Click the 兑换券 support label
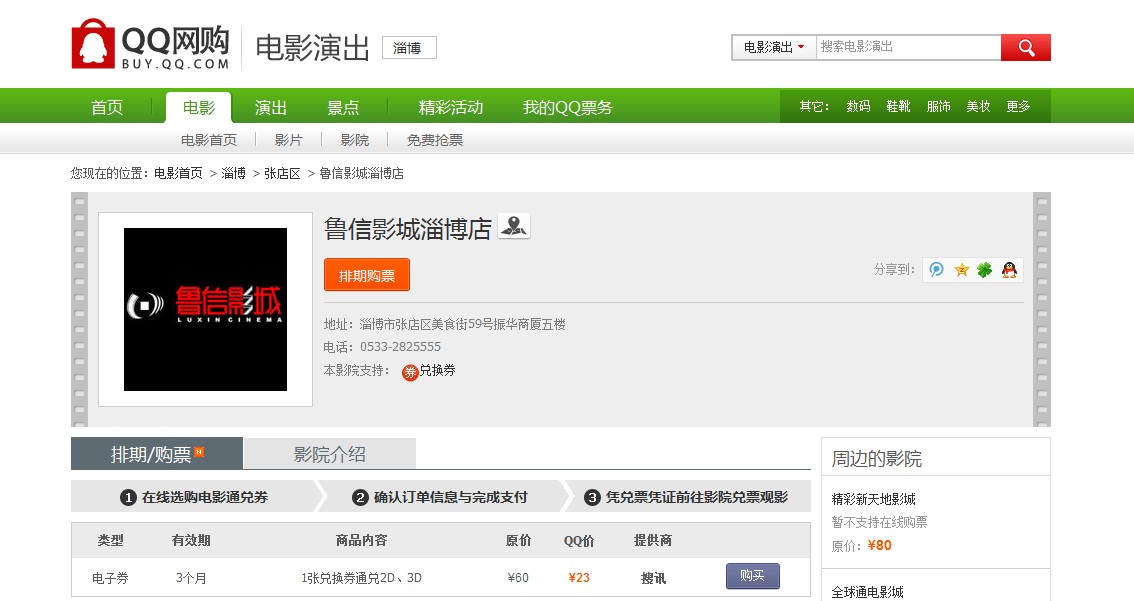This screenshot has height=601, width=1134. coord(438,370)
